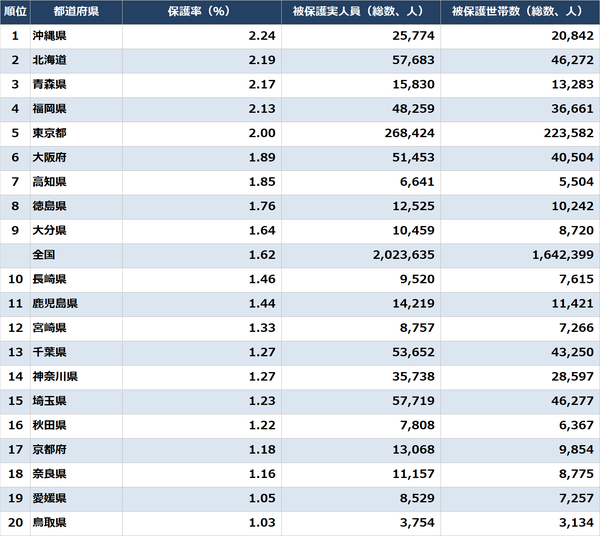Image resolution: width=600 pixels, height=536 pixels.
Task: Click the 被保護世帯数 column header
Action: [x=520, y=11]
